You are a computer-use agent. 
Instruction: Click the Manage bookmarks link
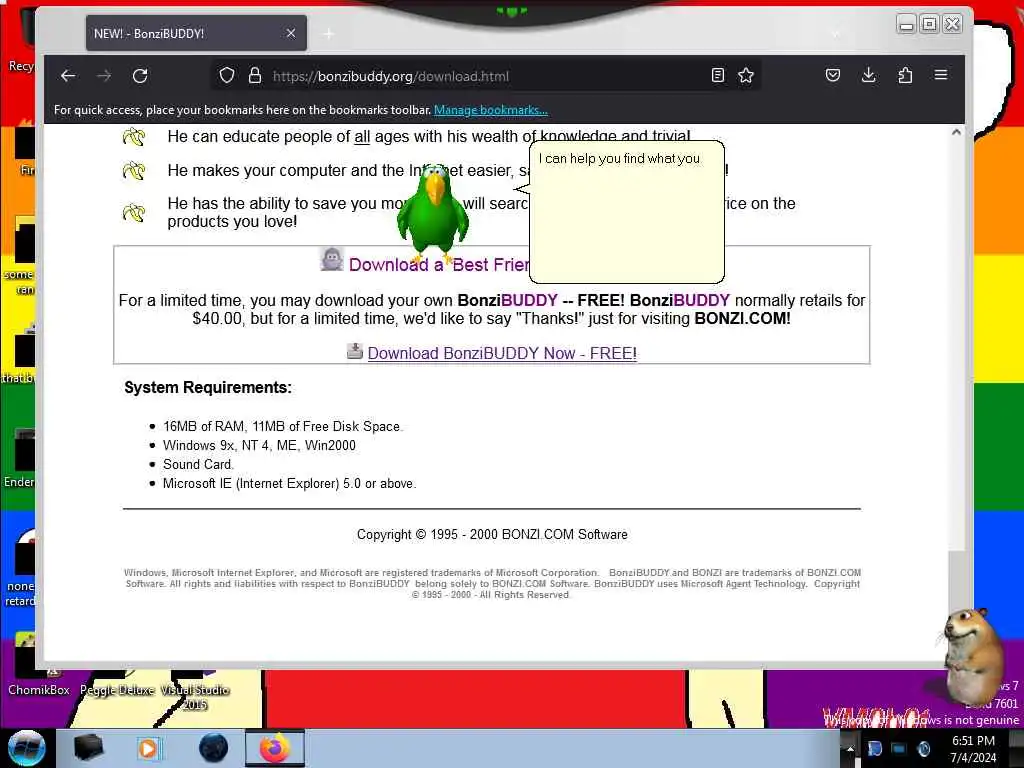pyautogui.click(x=490, y=110)
